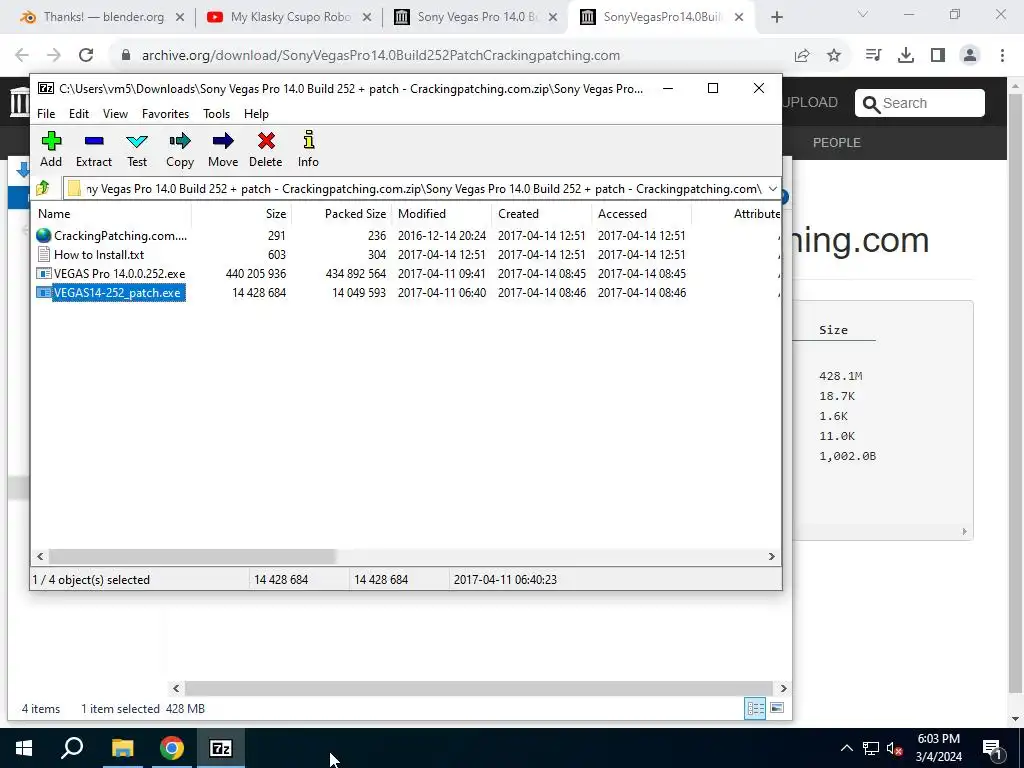Open Chrome side panel icon
The height and width of the screenshot is (768, 1024).
pos(938,56)
